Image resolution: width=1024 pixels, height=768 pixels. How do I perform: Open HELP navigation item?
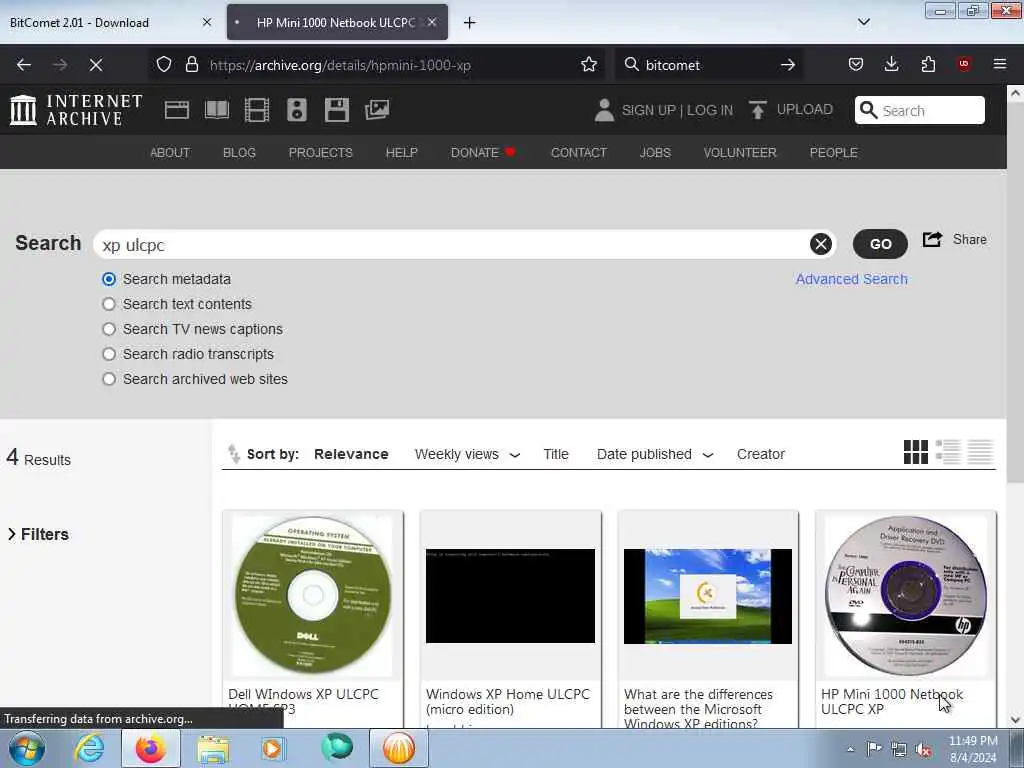point(402,152)
